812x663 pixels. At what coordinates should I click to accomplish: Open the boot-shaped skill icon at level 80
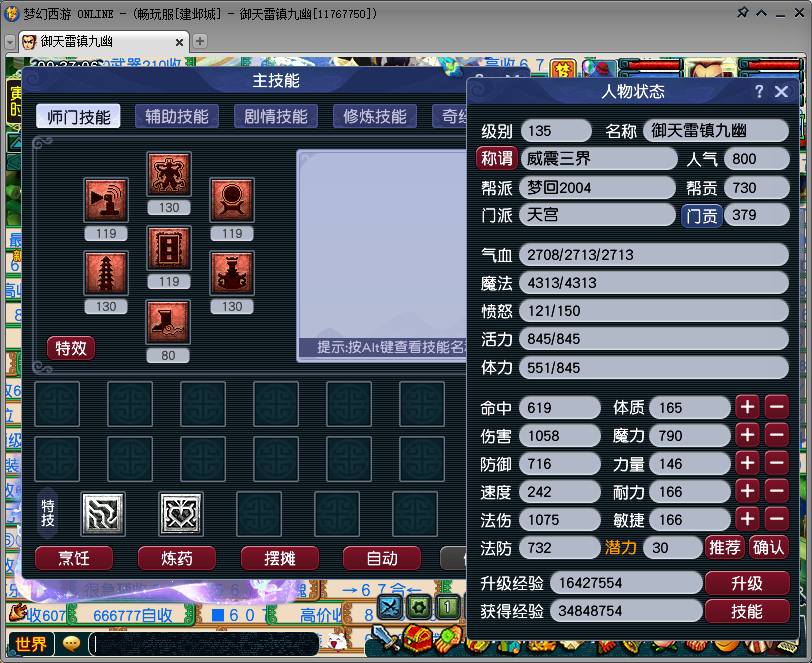(168, 325)
